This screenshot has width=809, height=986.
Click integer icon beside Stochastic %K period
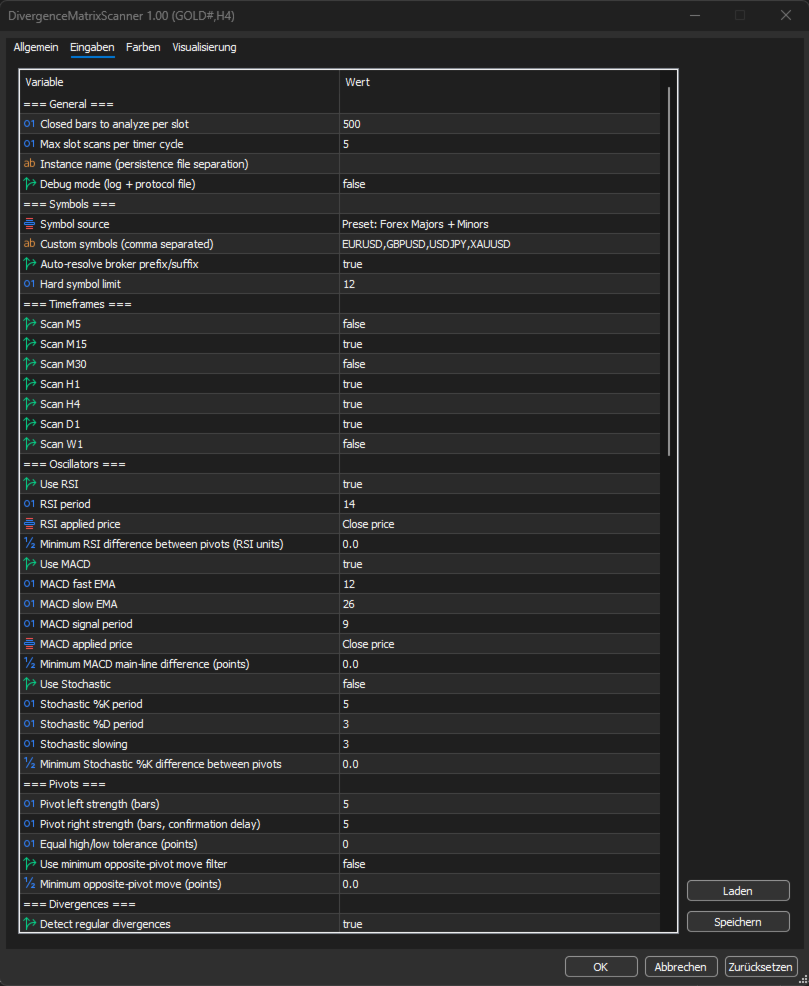pos(30,704)
